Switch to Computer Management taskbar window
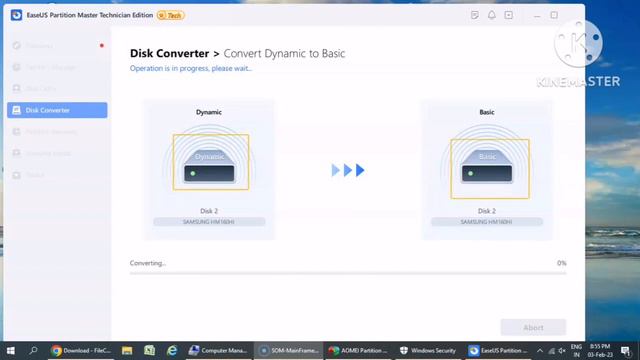 tap(218, 351)
